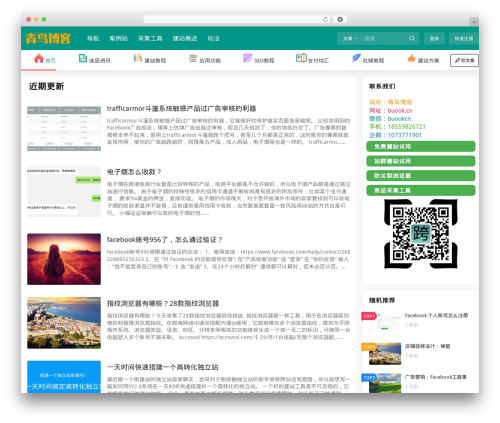Open article facebook账号956了
Image resolution: width=500 pixels, height=423 pixels.
(x=164, y=239)
